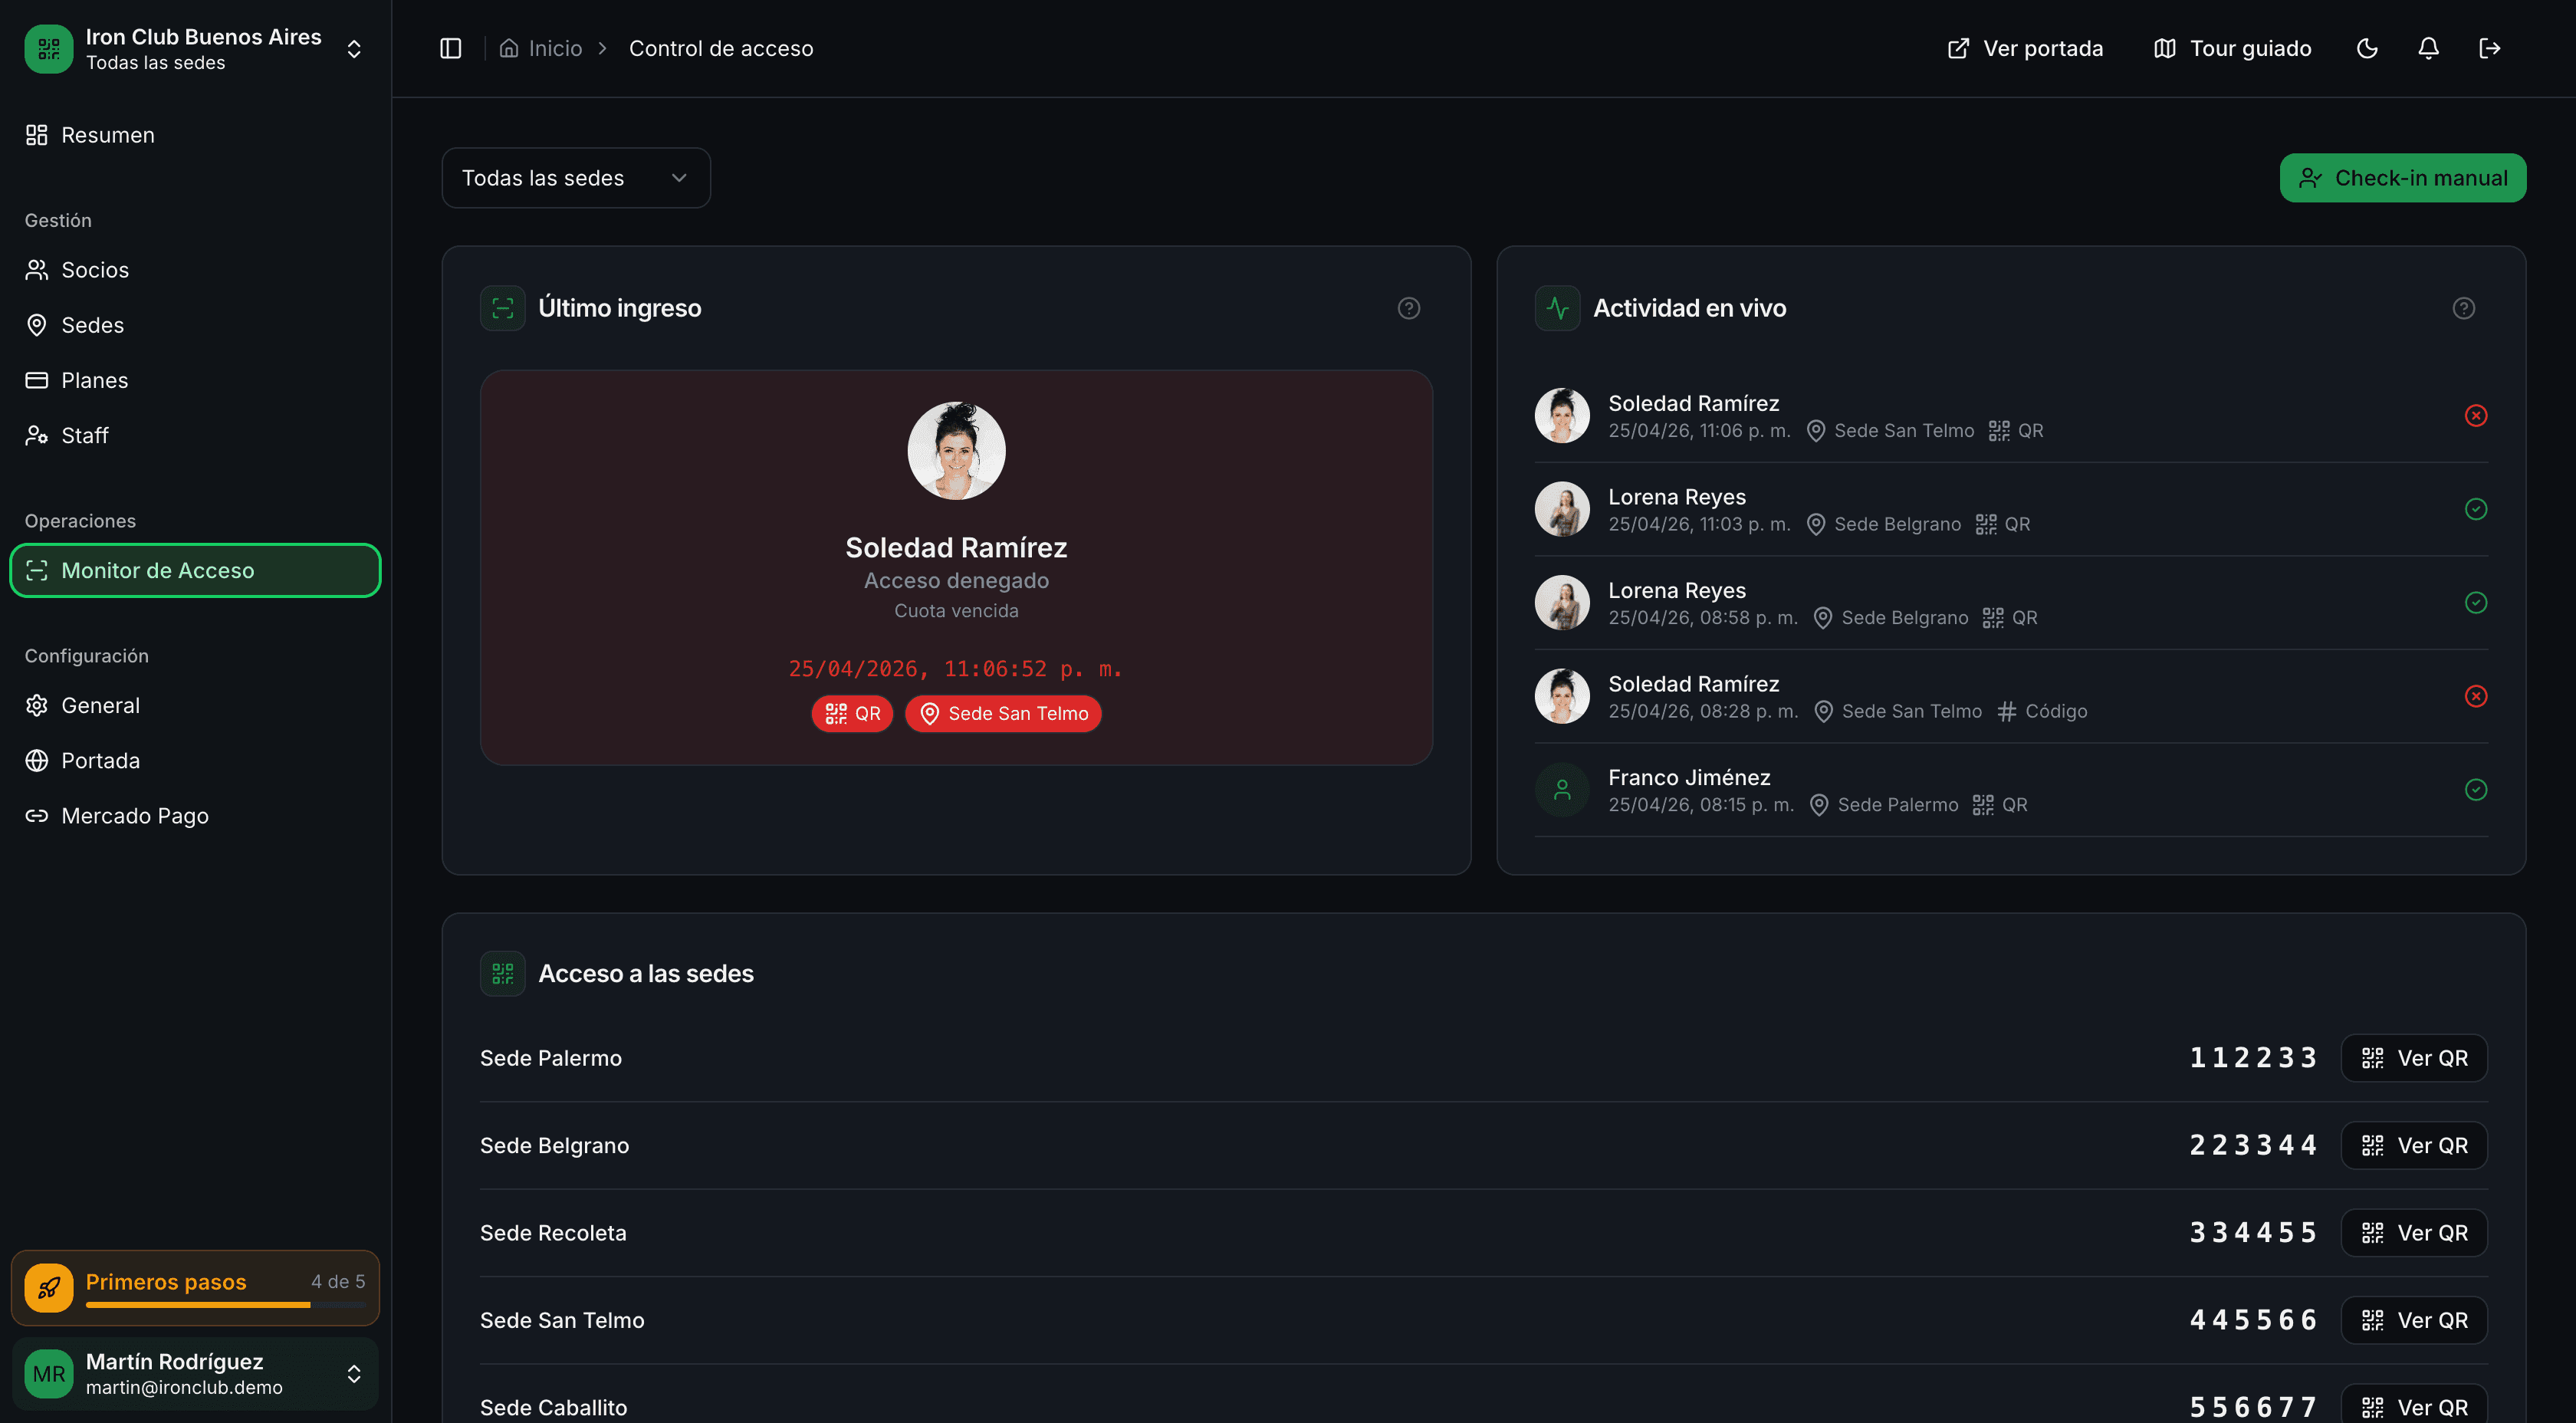Click the red QR badge under Soledad Ramírez
The height and width of the screenshot is (1423, 2576).
(x=852, y=713)
